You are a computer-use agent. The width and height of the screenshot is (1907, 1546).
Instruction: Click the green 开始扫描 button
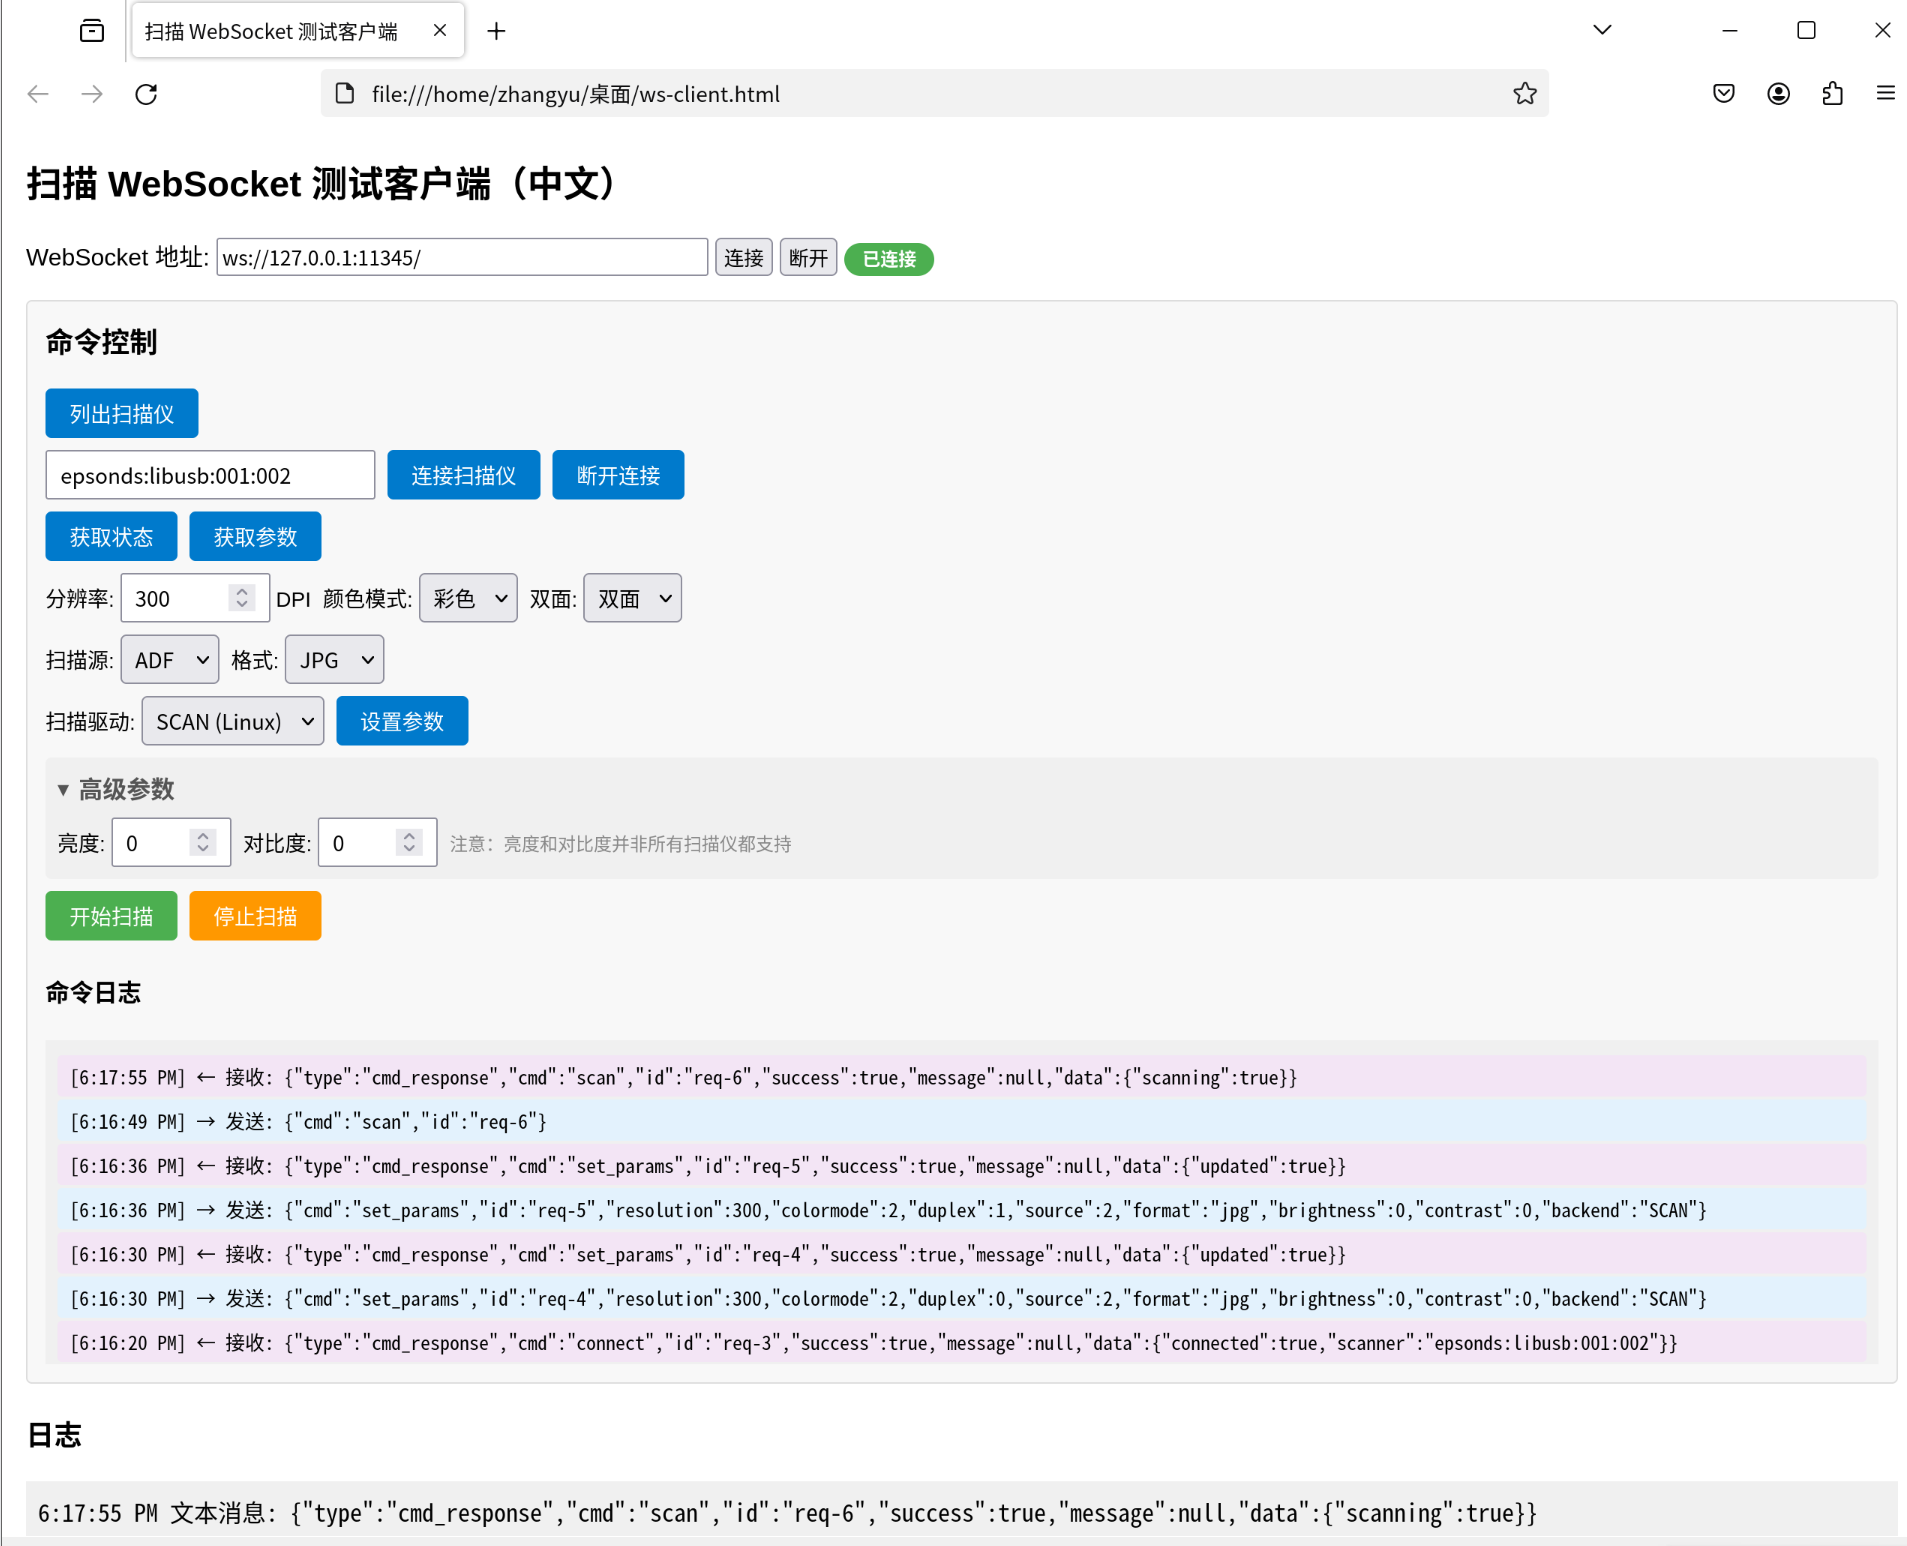(111, 916)
